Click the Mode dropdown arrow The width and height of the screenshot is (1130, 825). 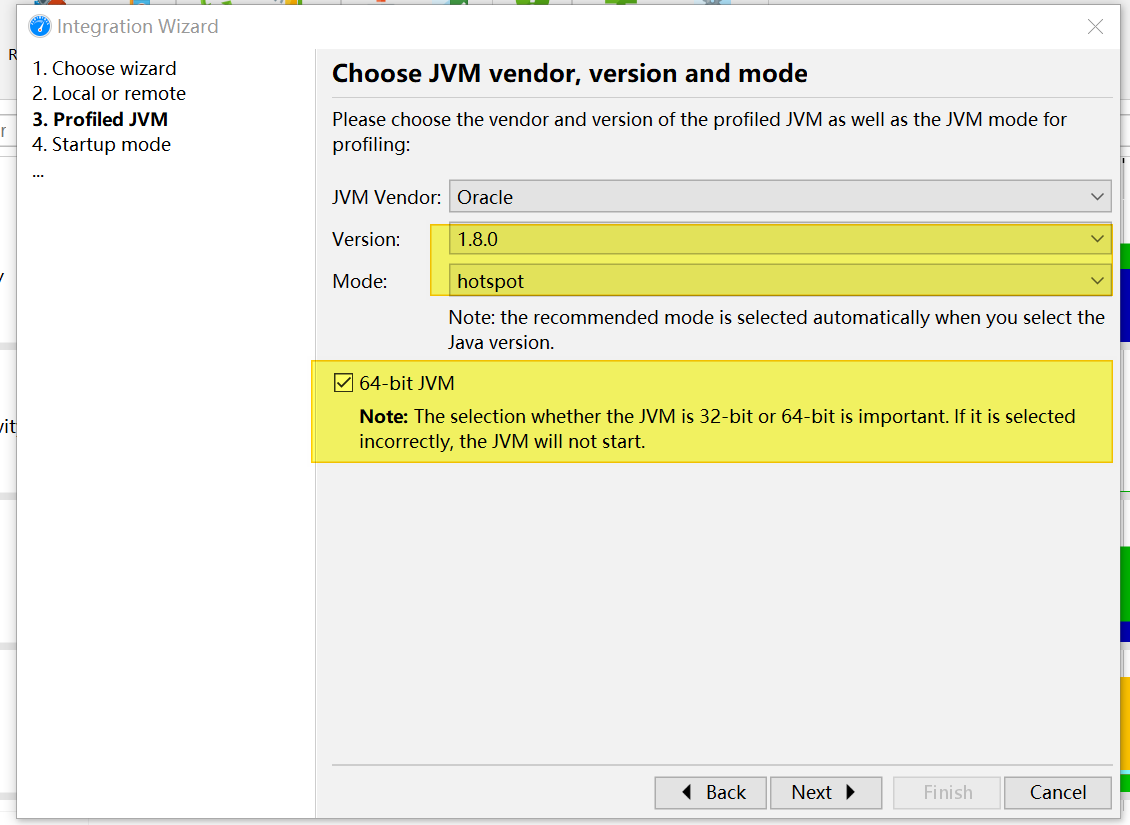click(1097, 281)
